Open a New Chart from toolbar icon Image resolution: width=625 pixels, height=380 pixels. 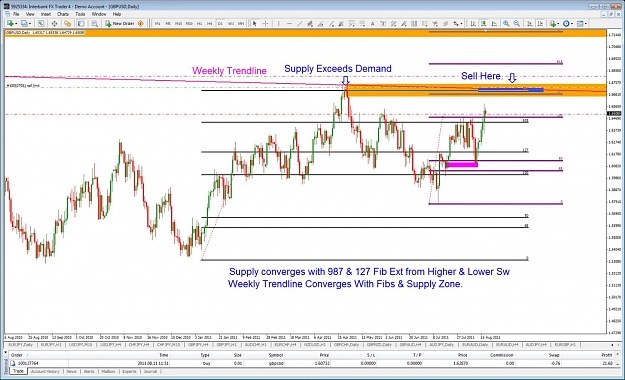(x=10, y=24)
